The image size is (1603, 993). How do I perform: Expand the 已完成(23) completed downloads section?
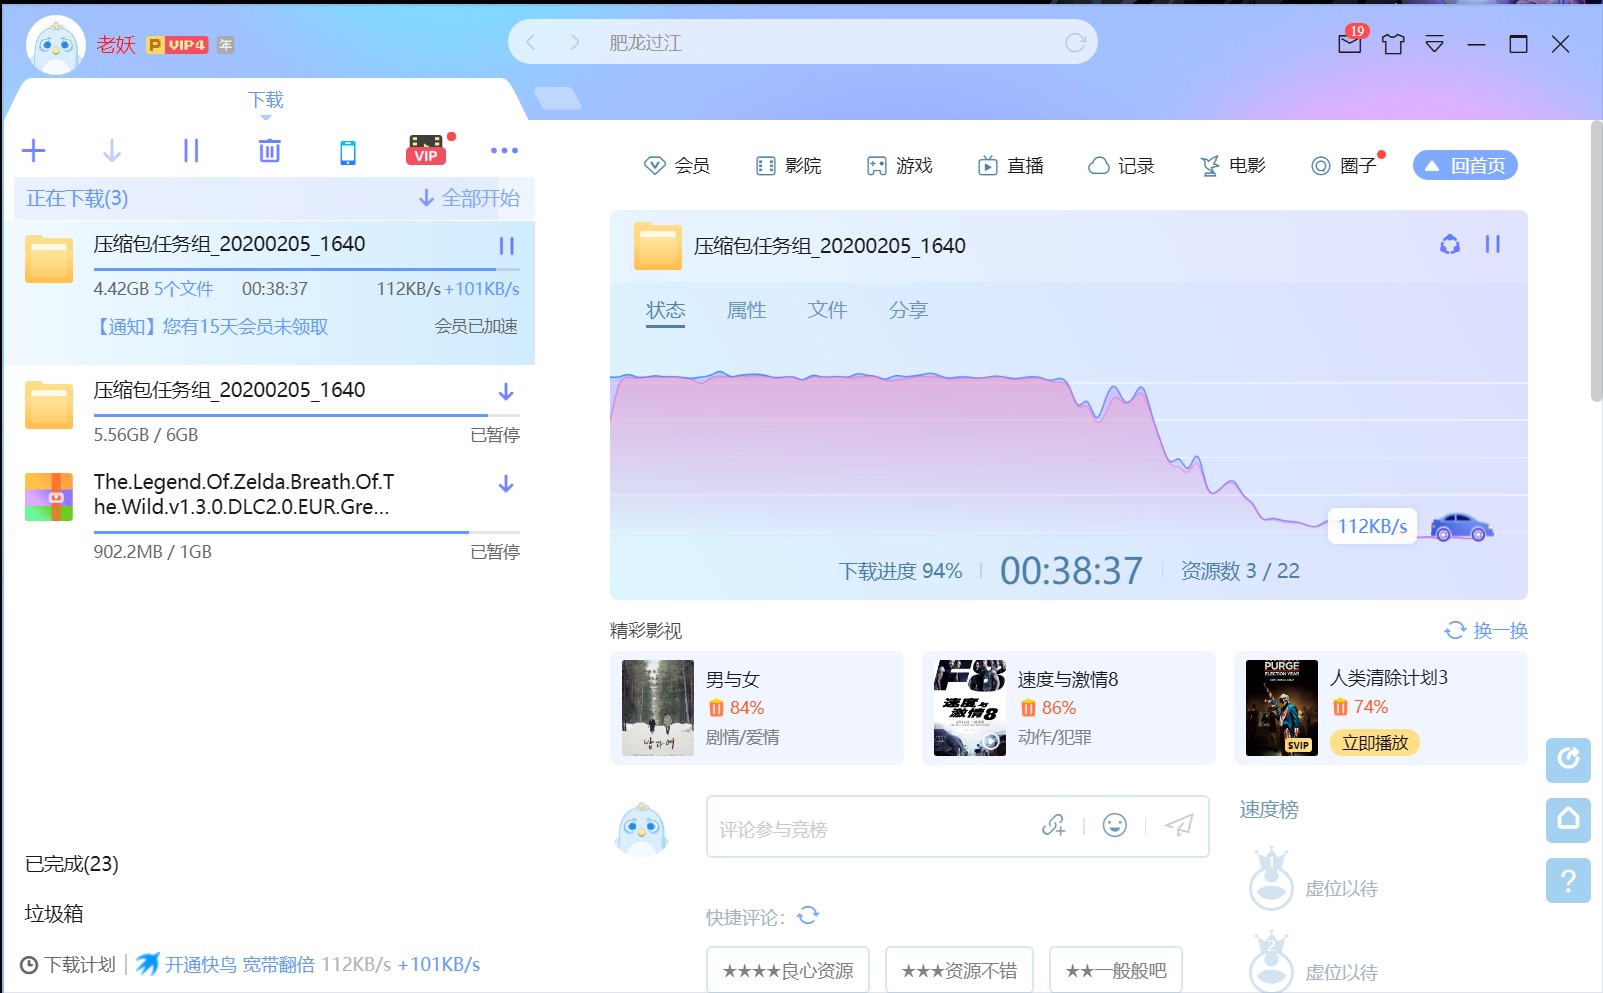click(70, 864)
